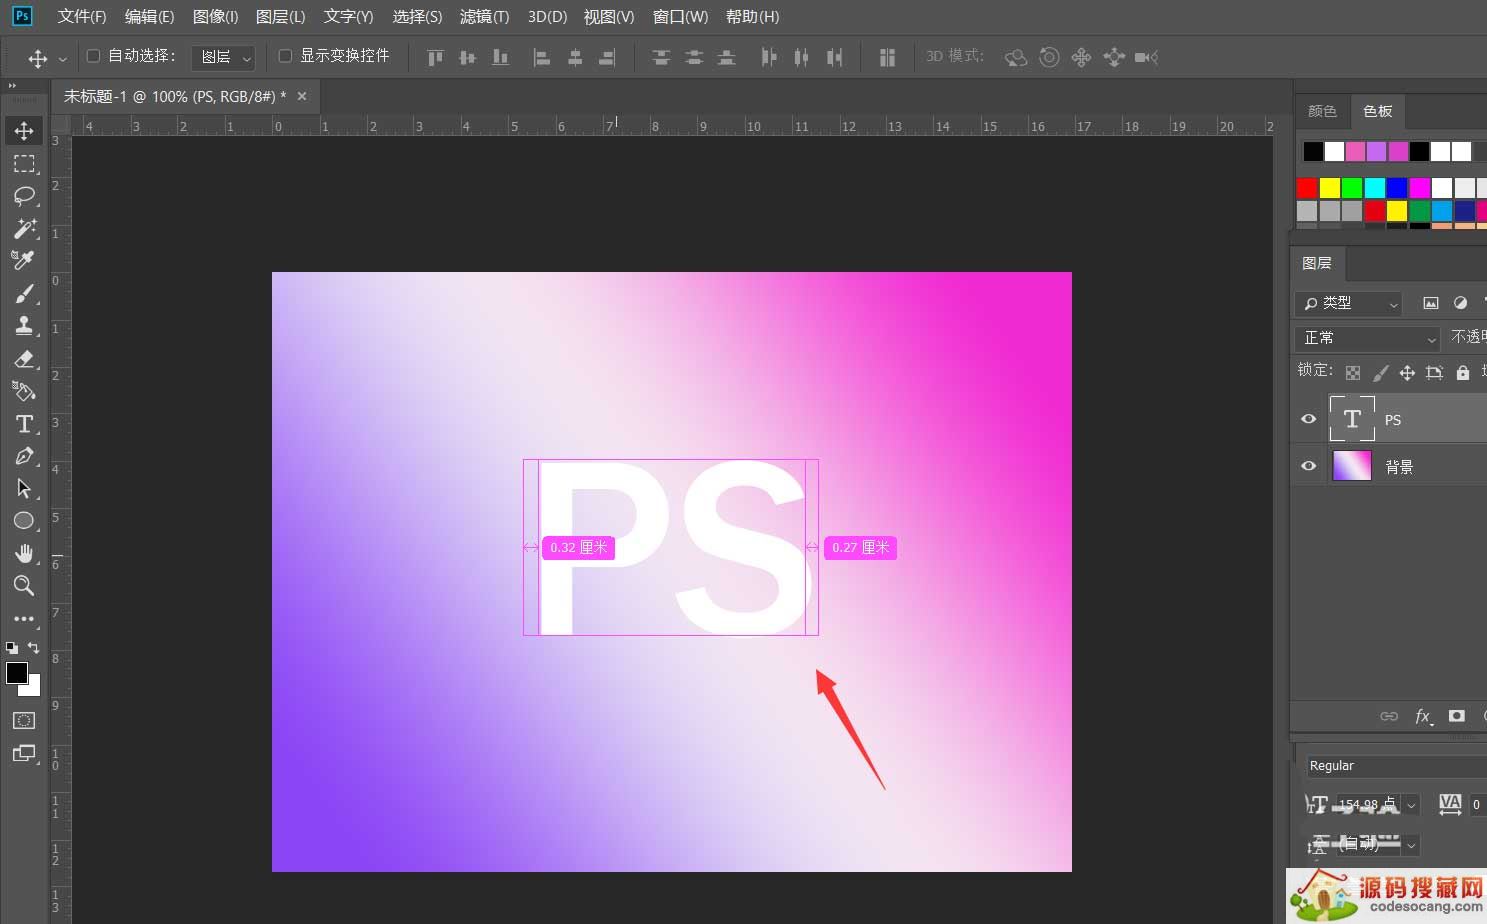Filter layers by adjustment type

pyautogui.click(x=1461, y=303)
